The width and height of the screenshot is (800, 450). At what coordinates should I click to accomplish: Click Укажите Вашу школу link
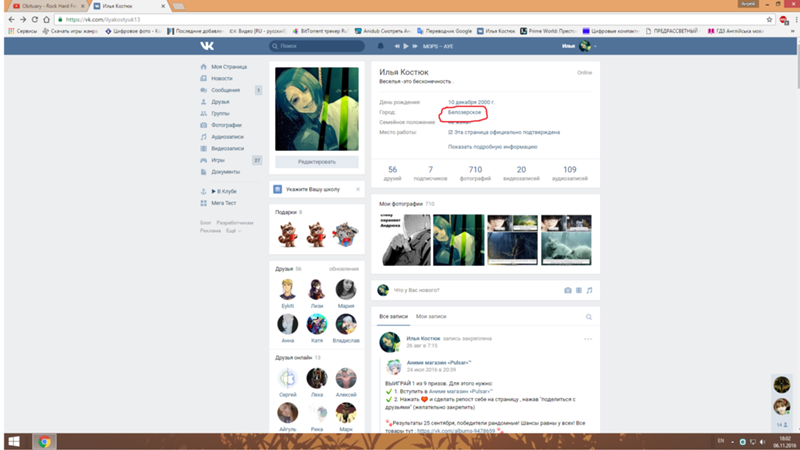(313, 189)
